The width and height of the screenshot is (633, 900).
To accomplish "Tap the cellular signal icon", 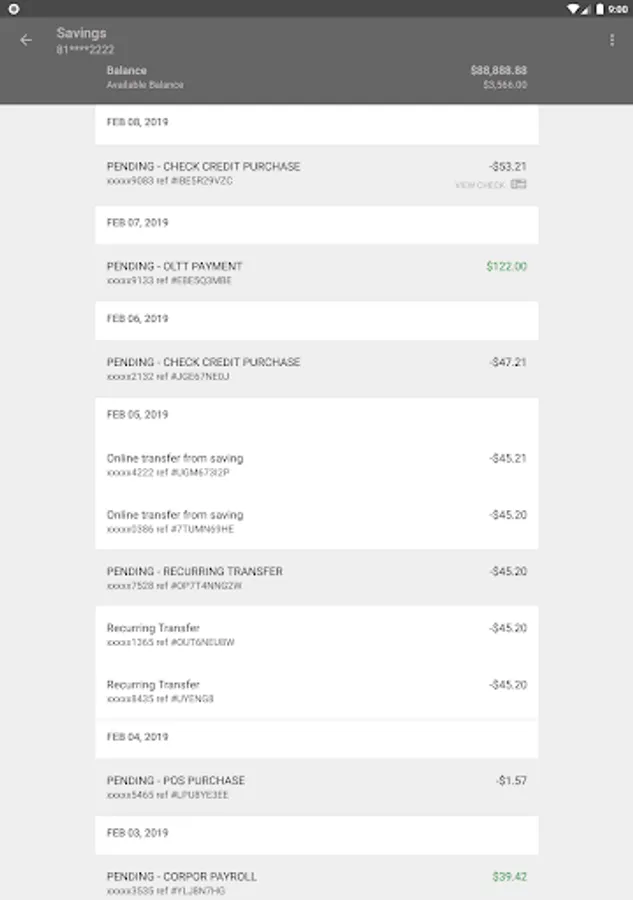I will [x=586, y=8].
